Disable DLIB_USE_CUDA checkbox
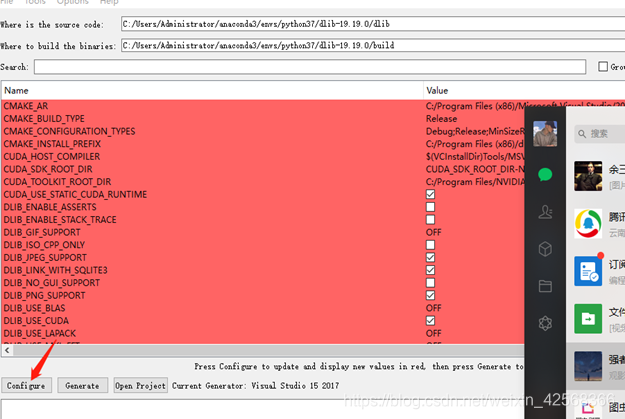The image size is (625, 419). coord(430,321)
